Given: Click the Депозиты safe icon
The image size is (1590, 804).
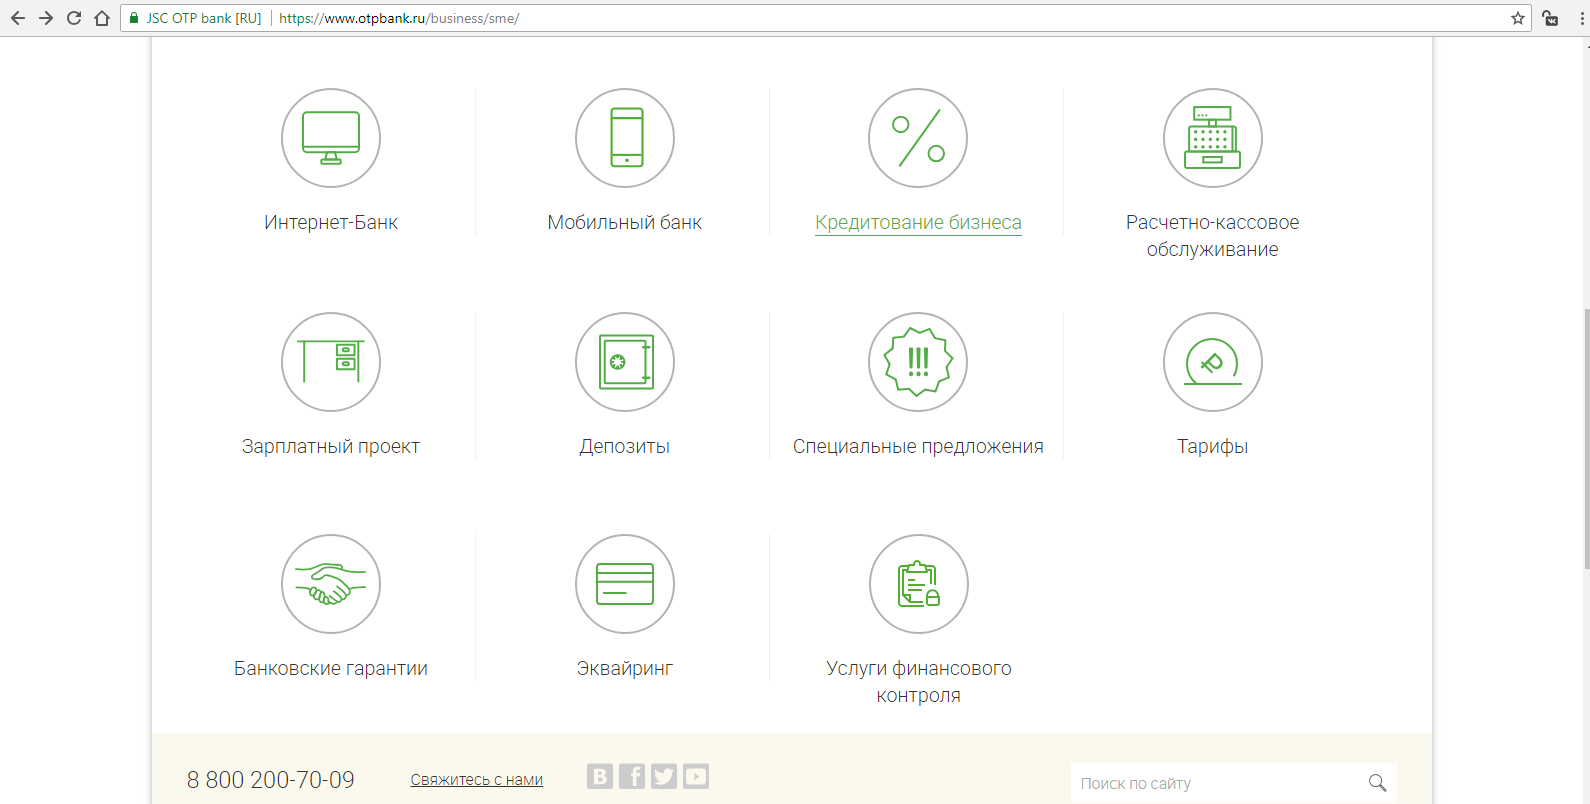Looking at the screenshot, I should [625, 362].
